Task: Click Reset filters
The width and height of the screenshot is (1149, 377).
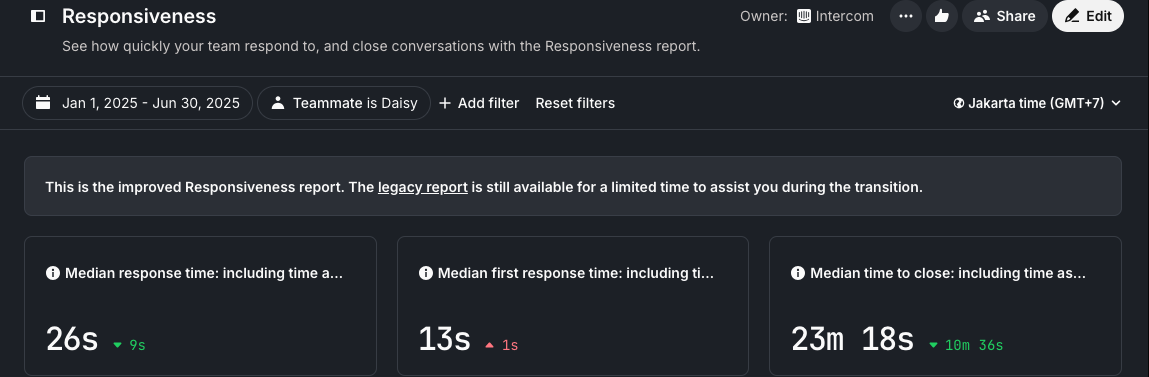Action: [x=575, y=103]
